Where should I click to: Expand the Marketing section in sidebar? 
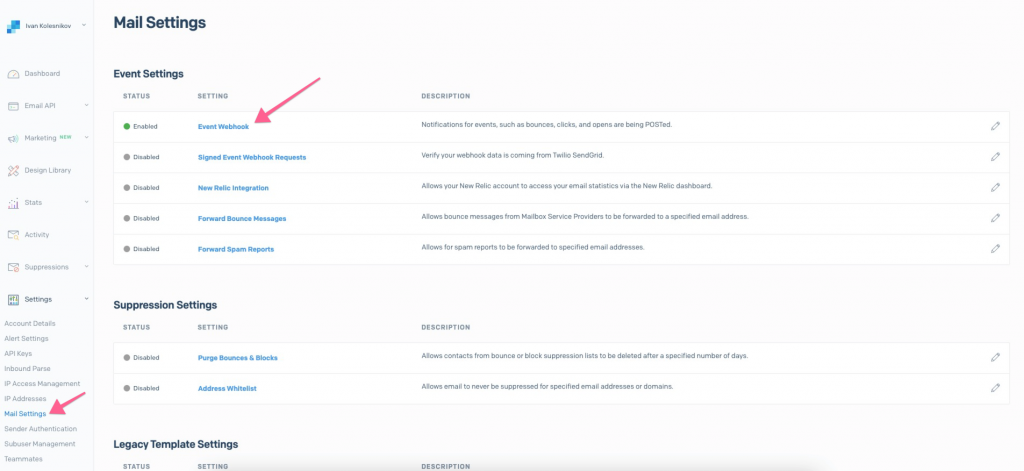[86, 138]
